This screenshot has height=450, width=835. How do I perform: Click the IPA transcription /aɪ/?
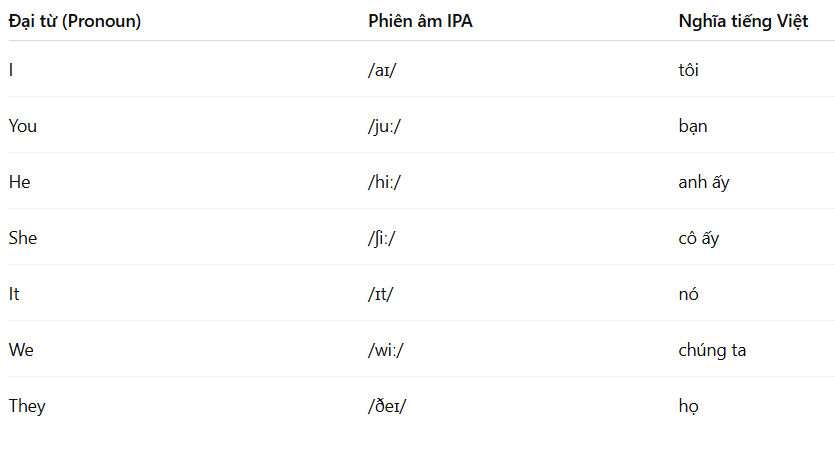tap(382, 70)
